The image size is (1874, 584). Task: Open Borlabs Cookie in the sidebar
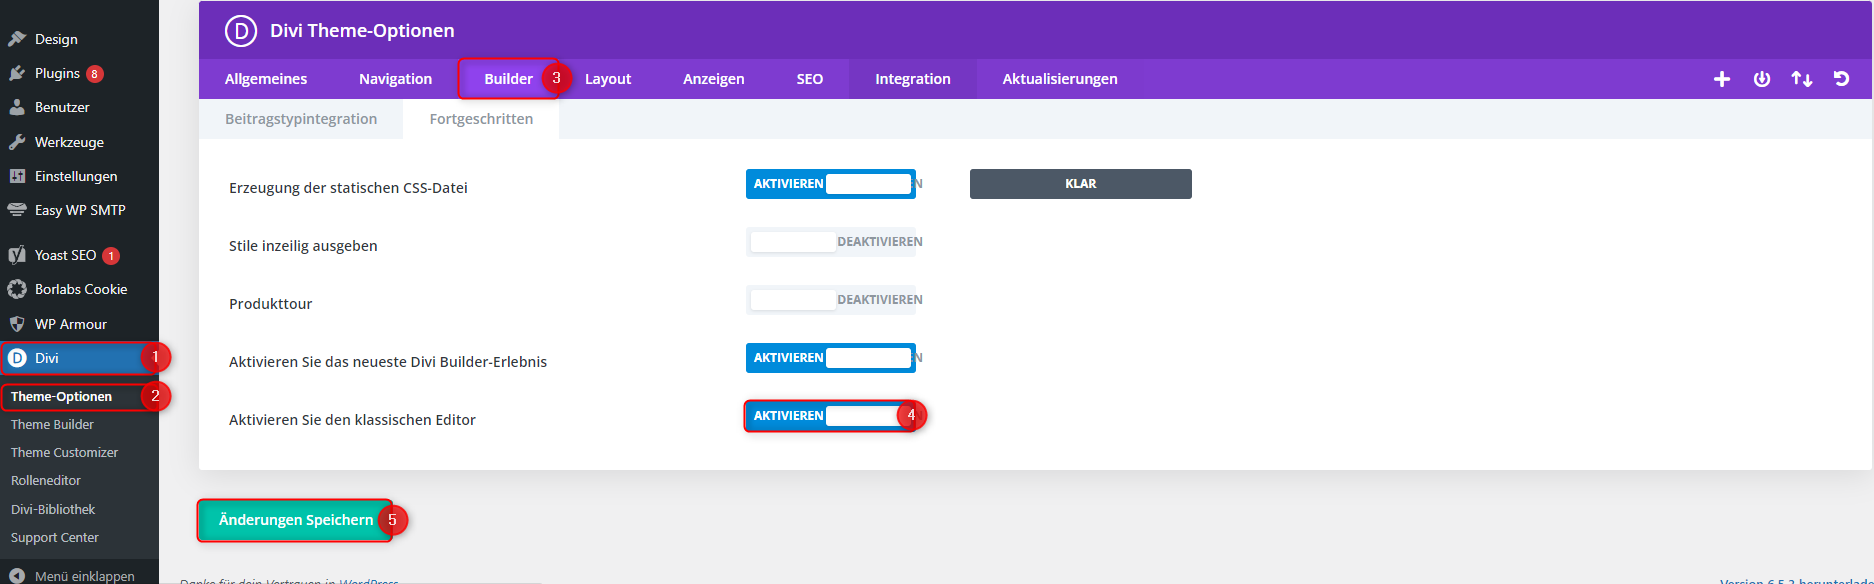[x=80, y=289]
